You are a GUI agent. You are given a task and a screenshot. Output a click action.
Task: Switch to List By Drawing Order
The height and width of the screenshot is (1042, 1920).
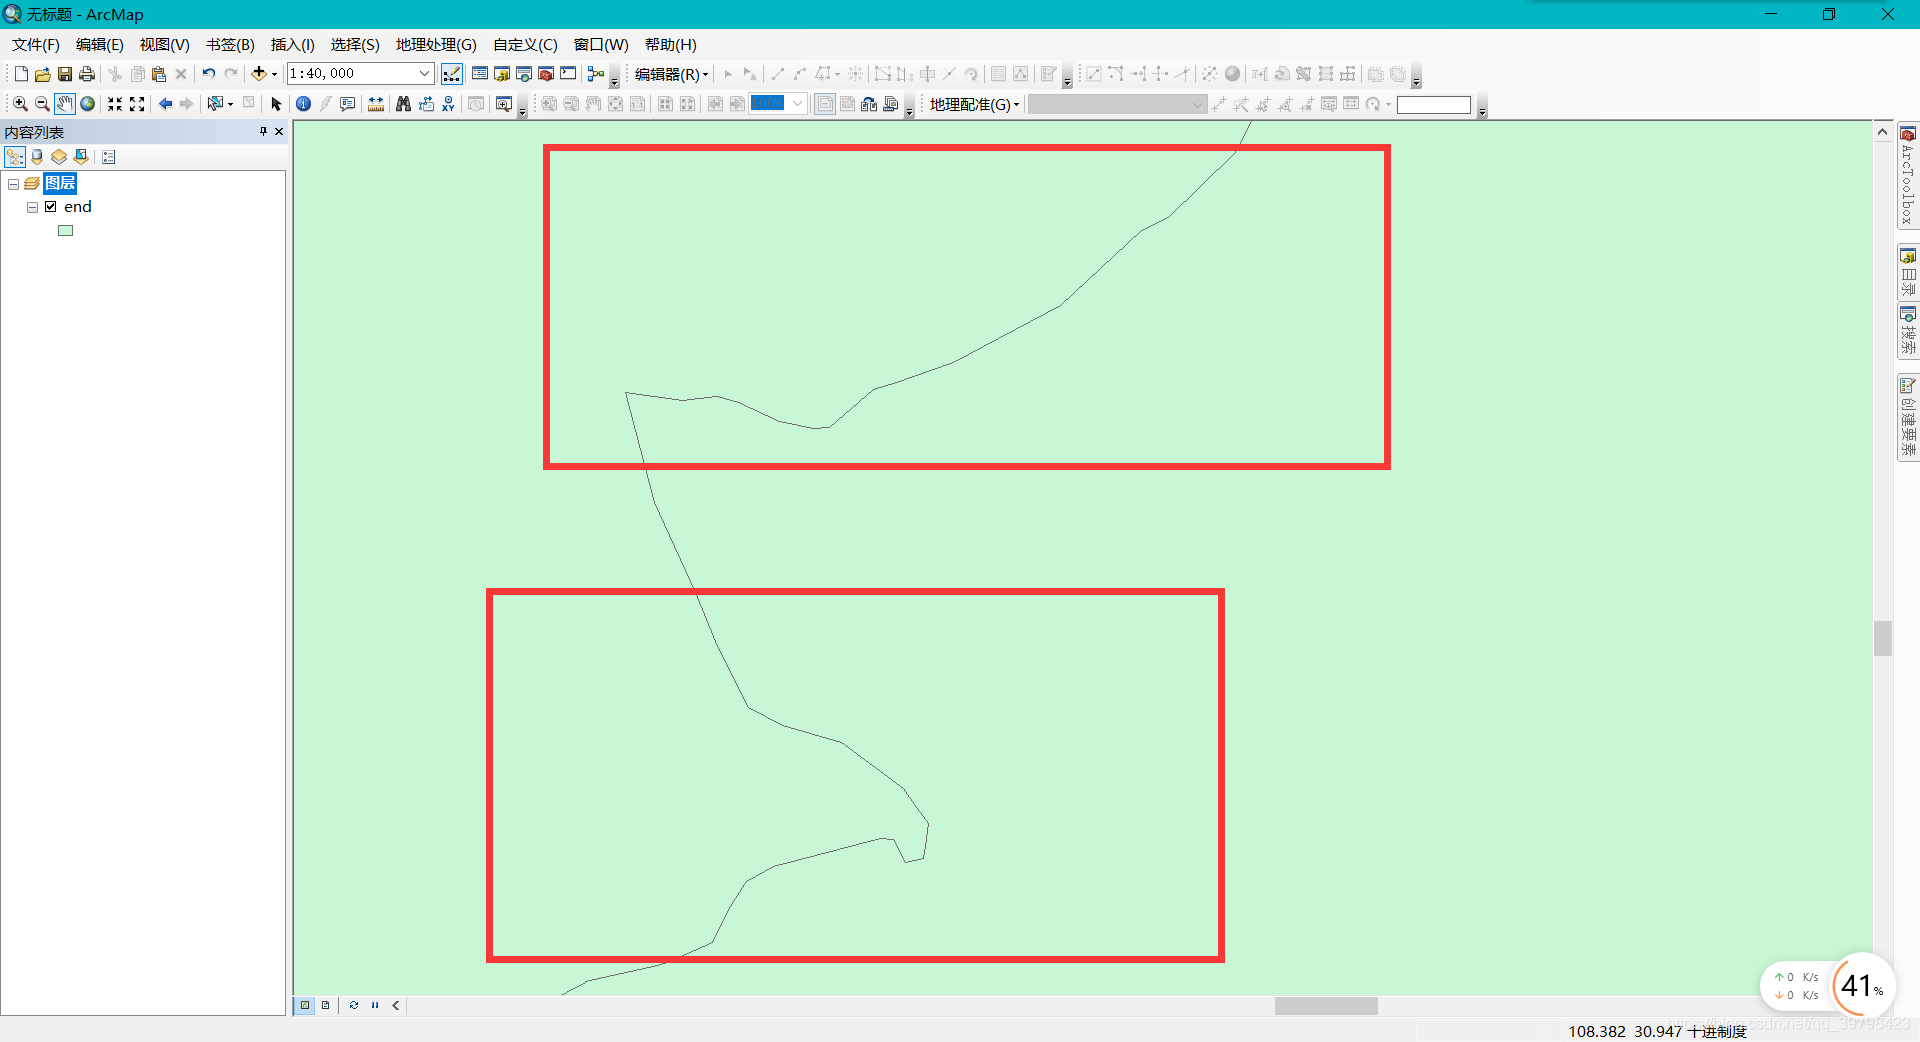[x=15, y=157]
